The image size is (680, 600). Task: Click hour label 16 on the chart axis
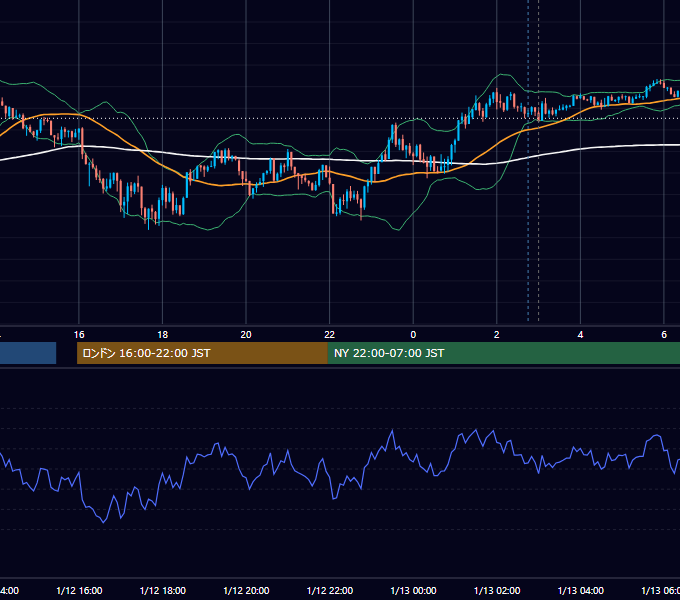pyautogui.click(x=79, y=335)
